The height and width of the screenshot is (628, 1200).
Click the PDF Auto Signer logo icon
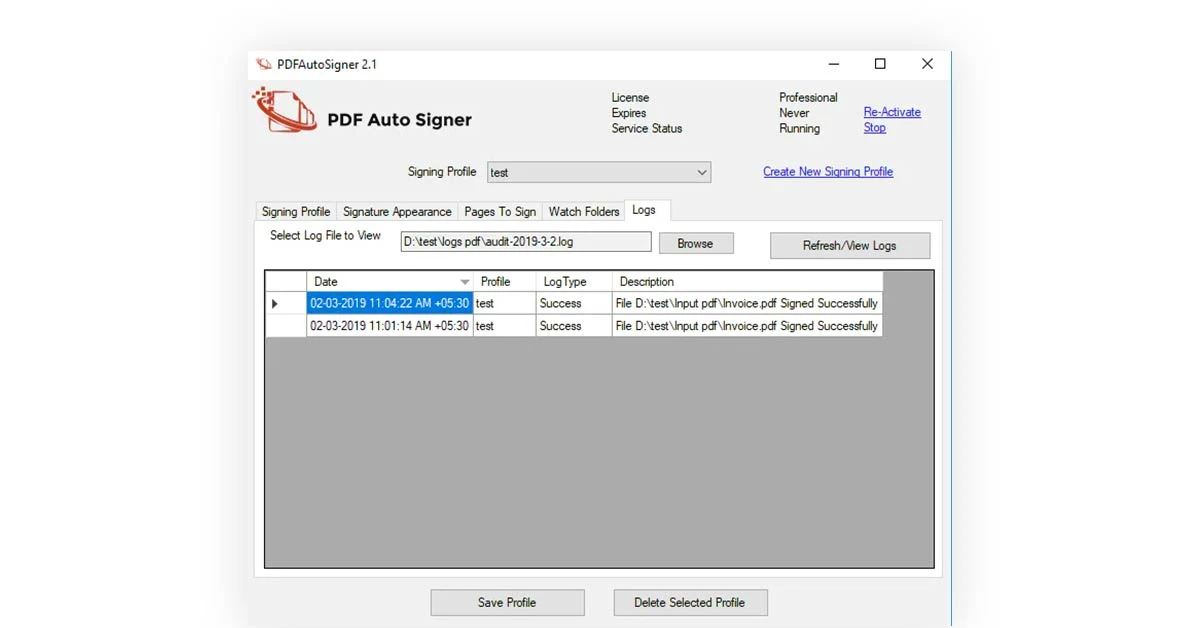click(x=284, y=111)
